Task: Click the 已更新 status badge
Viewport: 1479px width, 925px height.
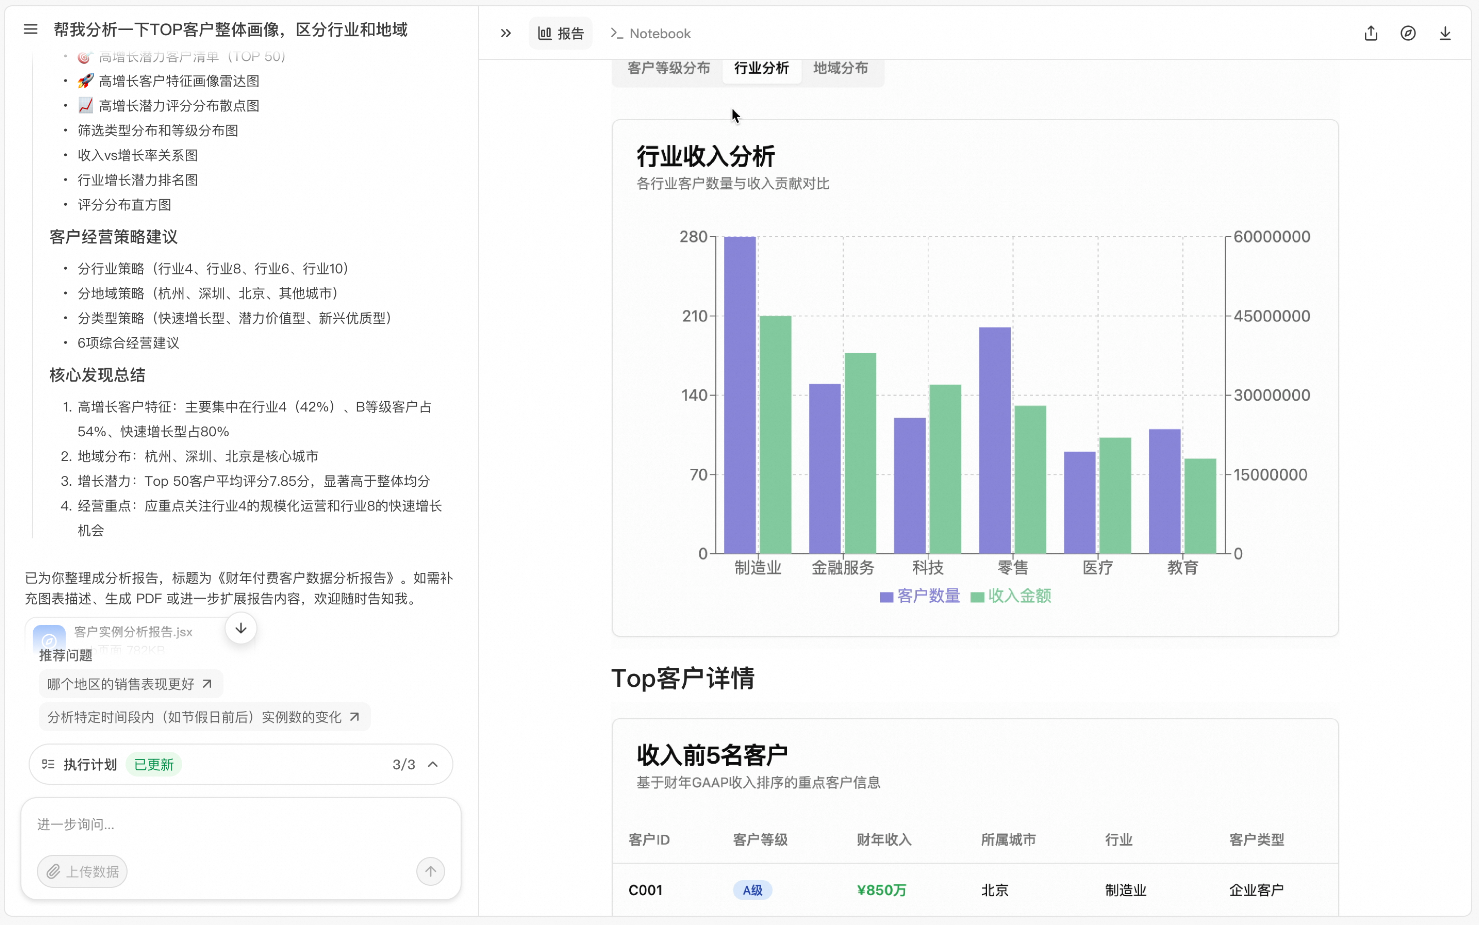Action: pos(154,764)
